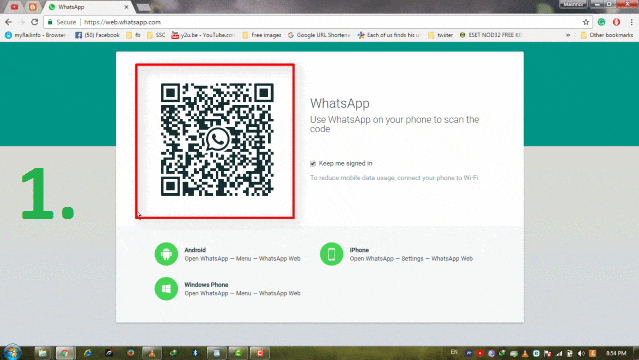Open the Bluetooth taskbar icon
Viewport: 639px width, 360px height.
(195, 353)
